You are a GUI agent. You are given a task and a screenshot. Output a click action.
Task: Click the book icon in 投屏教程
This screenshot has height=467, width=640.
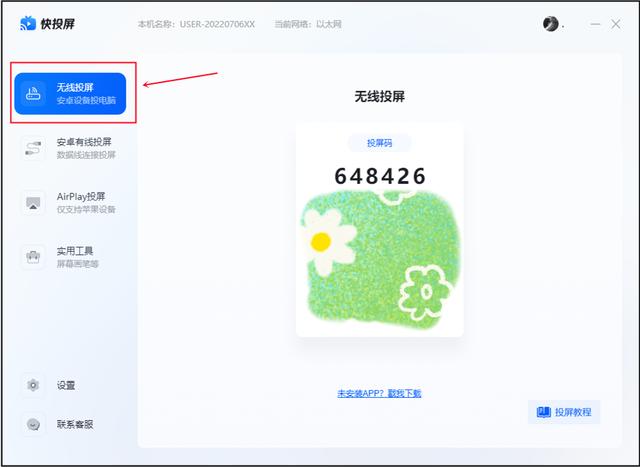click(543, 412)
